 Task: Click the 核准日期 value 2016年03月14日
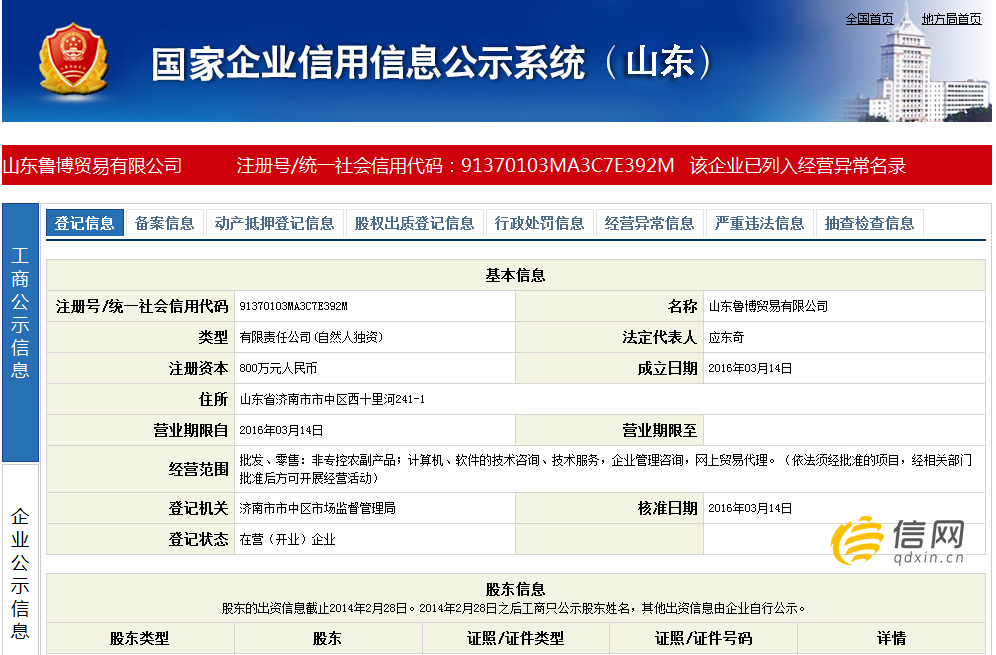[x=750, y=508]
